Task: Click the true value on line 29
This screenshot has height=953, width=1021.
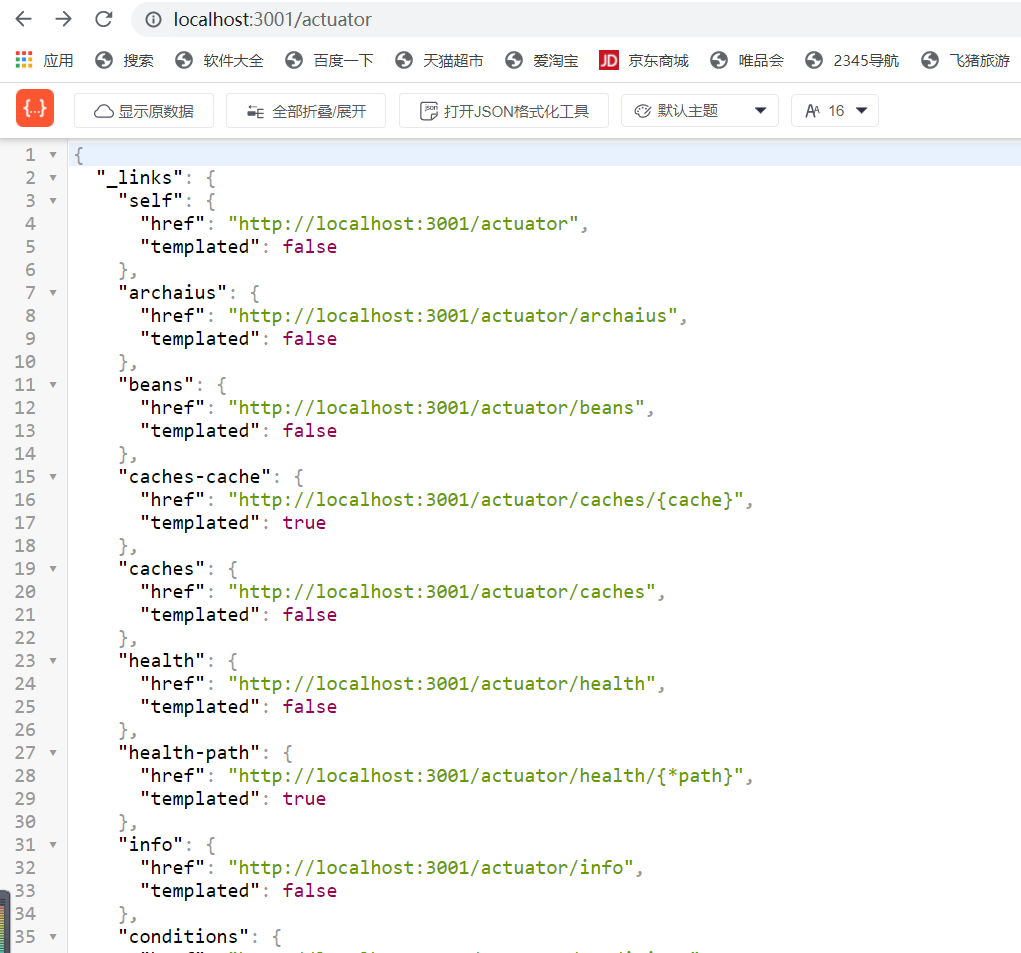Action: coord(304,799)
